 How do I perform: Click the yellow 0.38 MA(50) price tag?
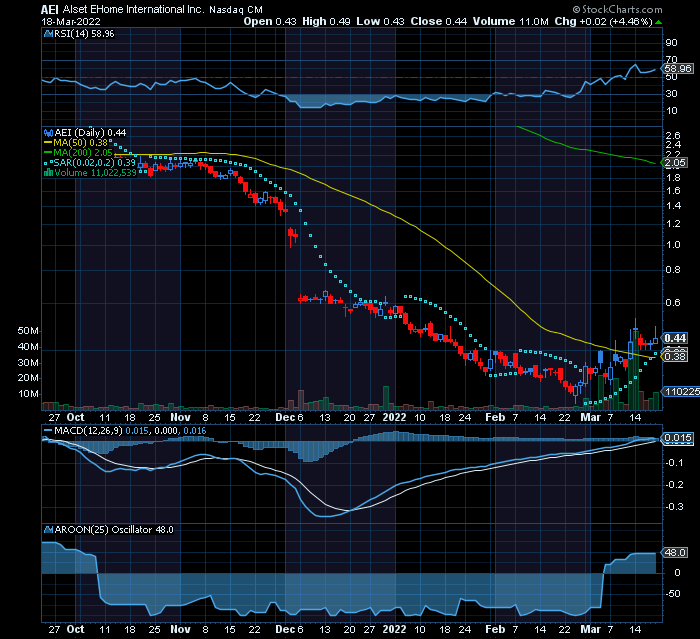click(x=675, y=356)
